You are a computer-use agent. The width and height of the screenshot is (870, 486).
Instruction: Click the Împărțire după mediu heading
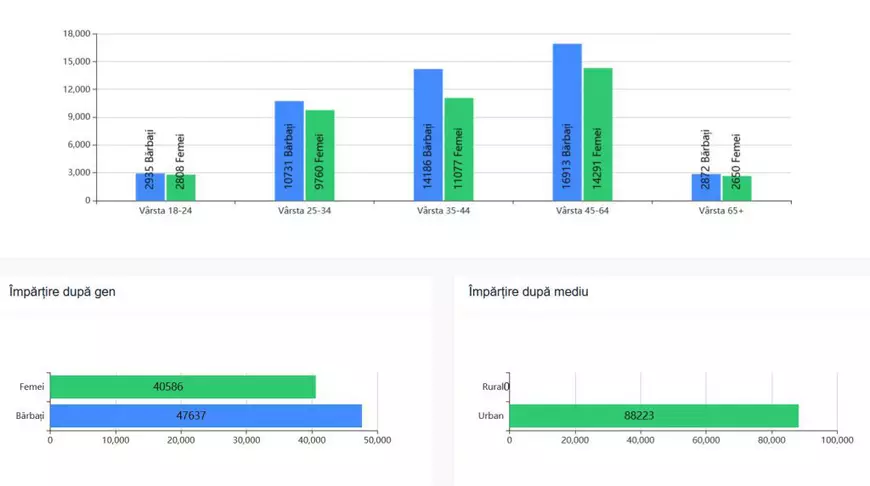click(528, 292)
